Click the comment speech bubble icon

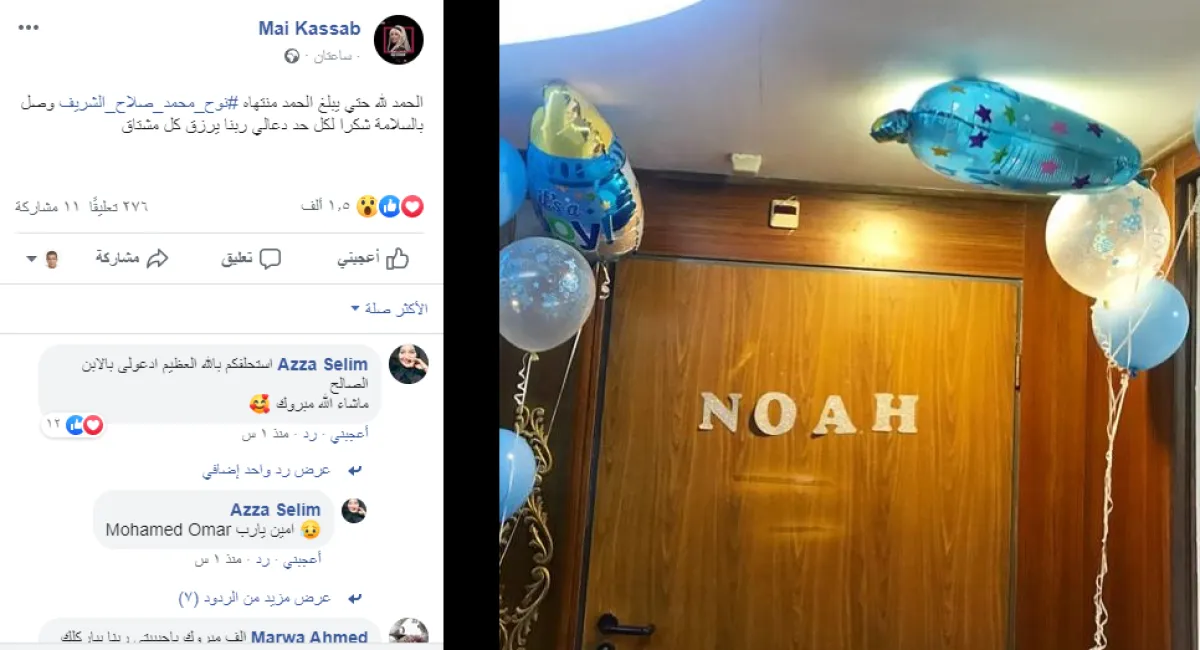(270, 259)
